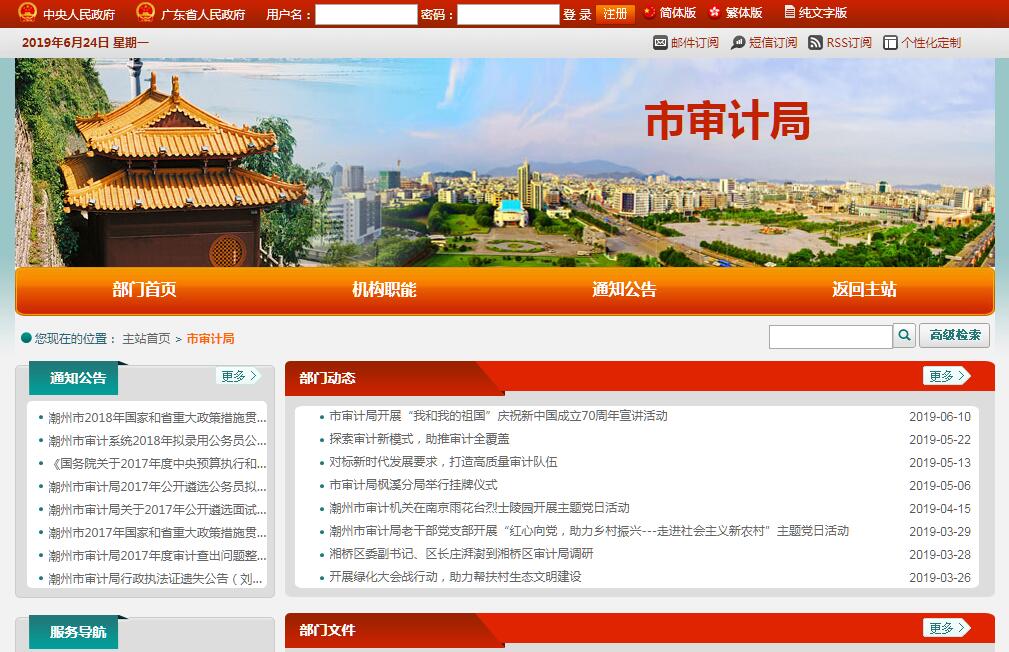1009x652 pixels.
Task: Expand 更多 in 通知公告 panel
Action: point(239,376)
